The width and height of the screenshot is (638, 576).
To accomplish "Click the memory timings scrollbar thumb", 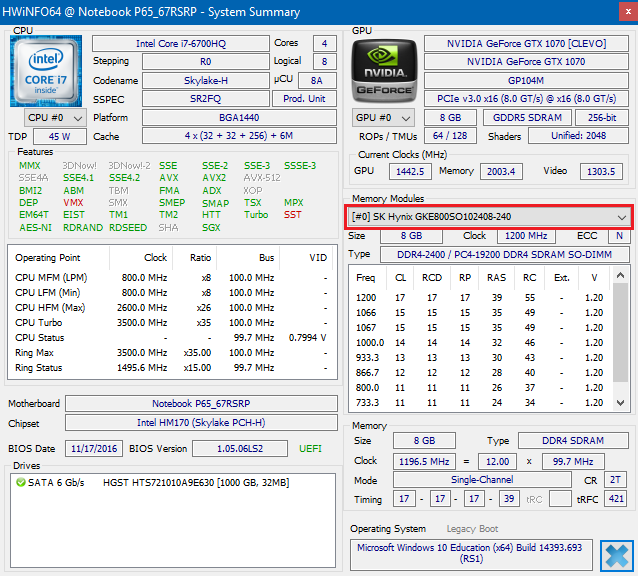I will coord(620,333).
